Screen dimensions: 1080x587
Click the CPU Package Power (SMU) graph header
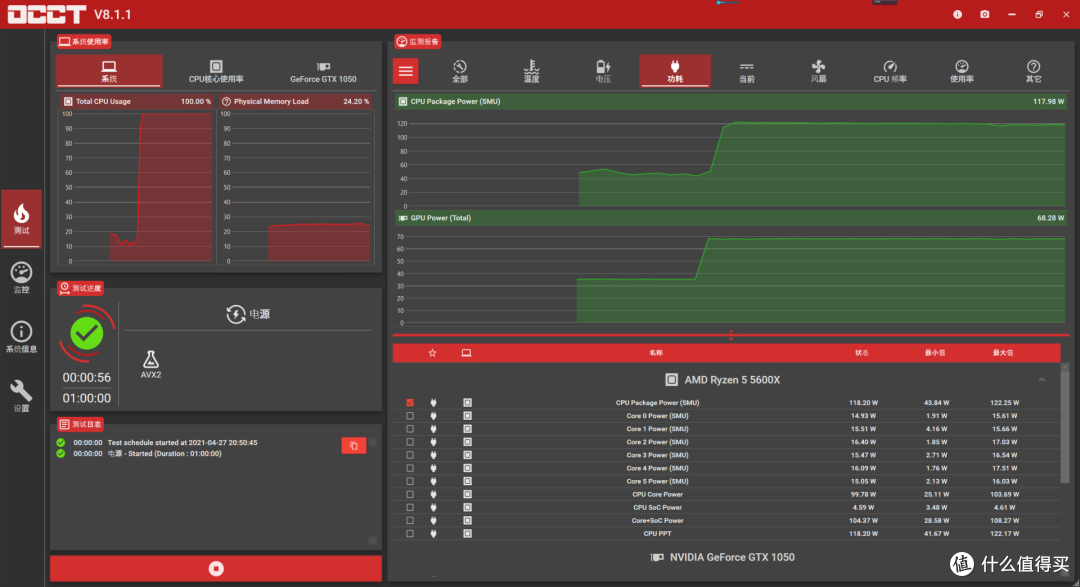click(731, 101)
